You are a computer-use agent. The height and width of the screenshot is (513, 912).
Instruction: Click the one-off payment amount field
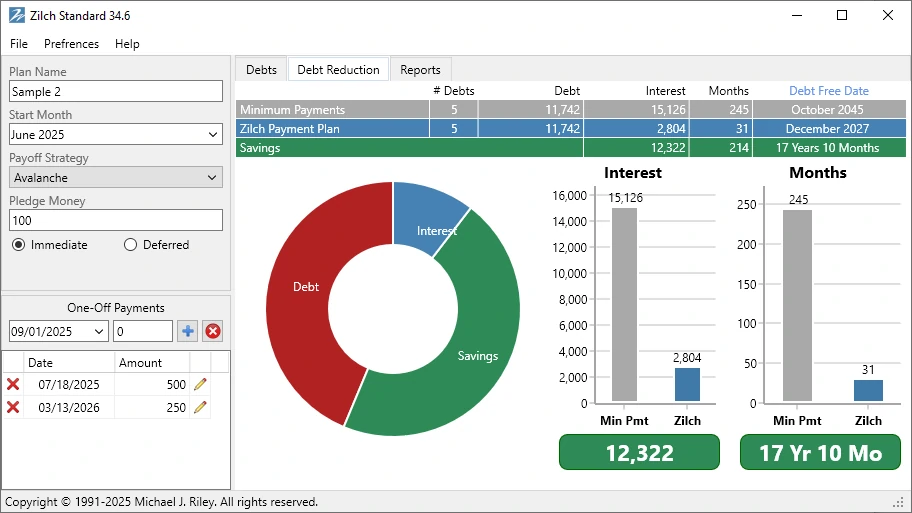(x=142, y=332)
